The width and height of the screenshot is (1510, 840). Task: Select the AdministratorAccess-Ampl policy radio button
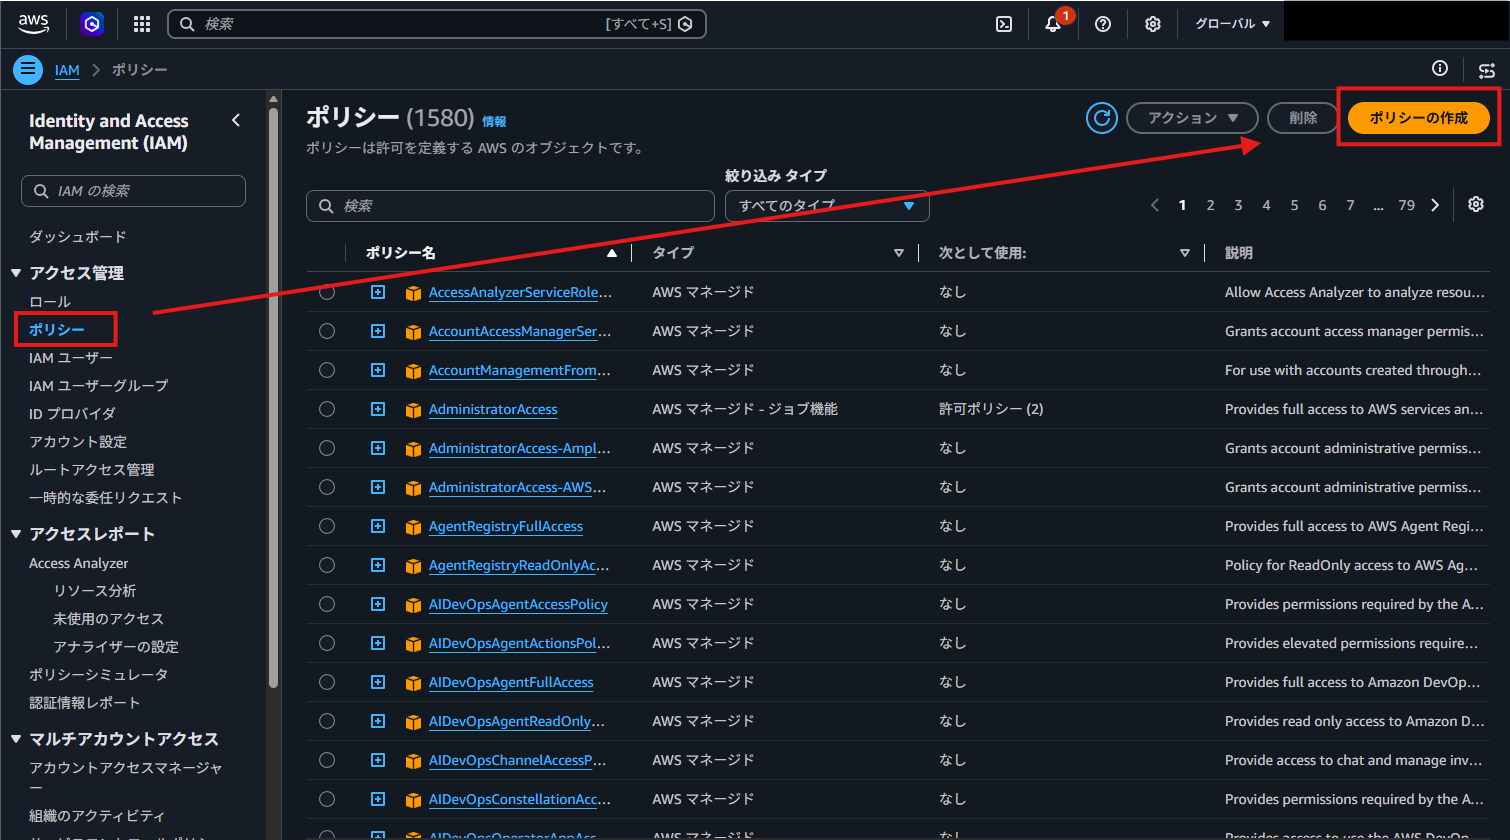coord(327,448)
